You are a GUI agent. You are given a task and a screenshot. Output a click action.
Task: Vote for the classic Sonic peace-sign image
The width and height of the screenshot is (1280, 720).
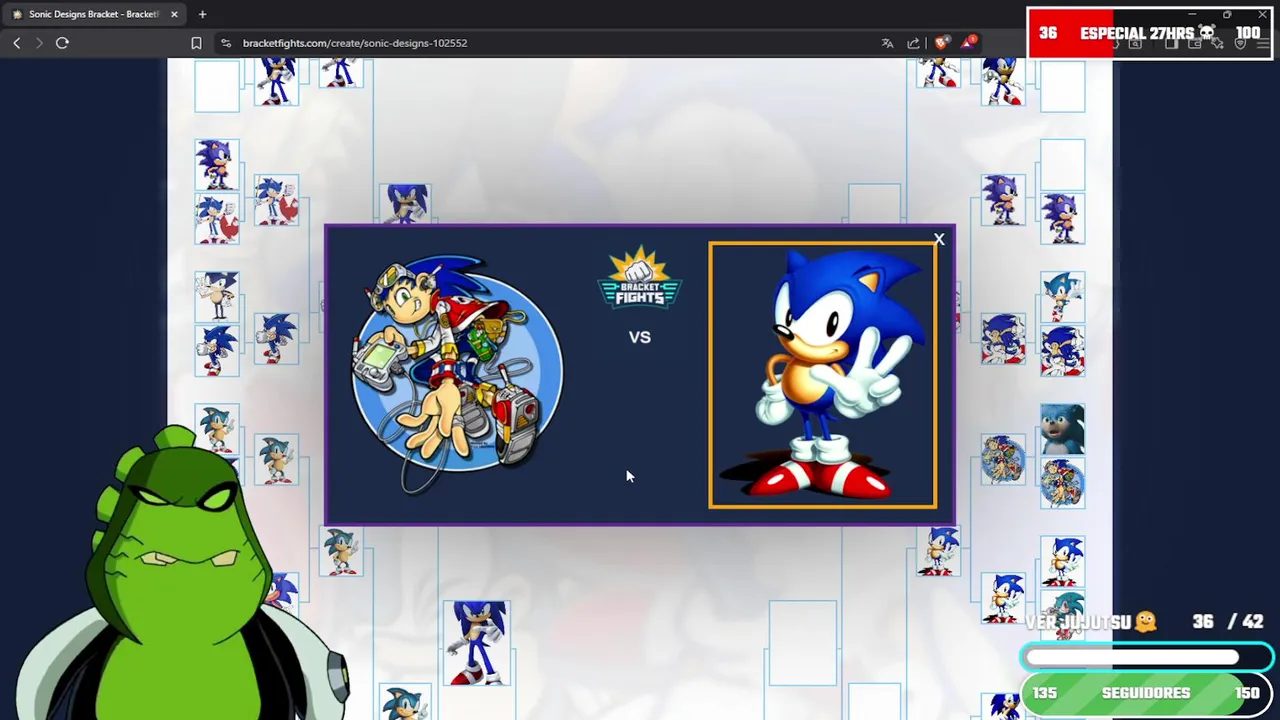(823, 375)
